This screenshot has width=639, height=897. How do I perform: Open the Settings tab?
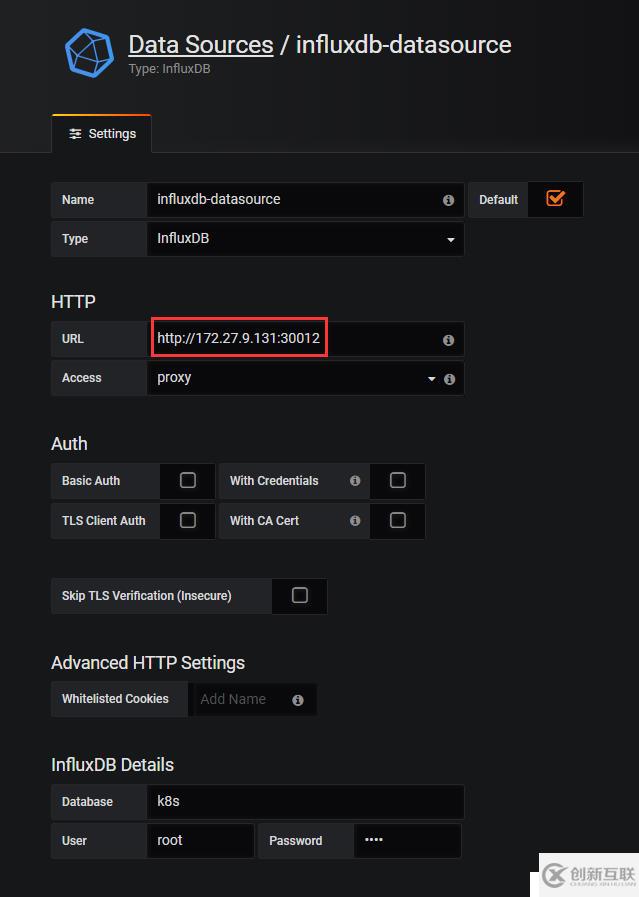(x=102, y=134)
